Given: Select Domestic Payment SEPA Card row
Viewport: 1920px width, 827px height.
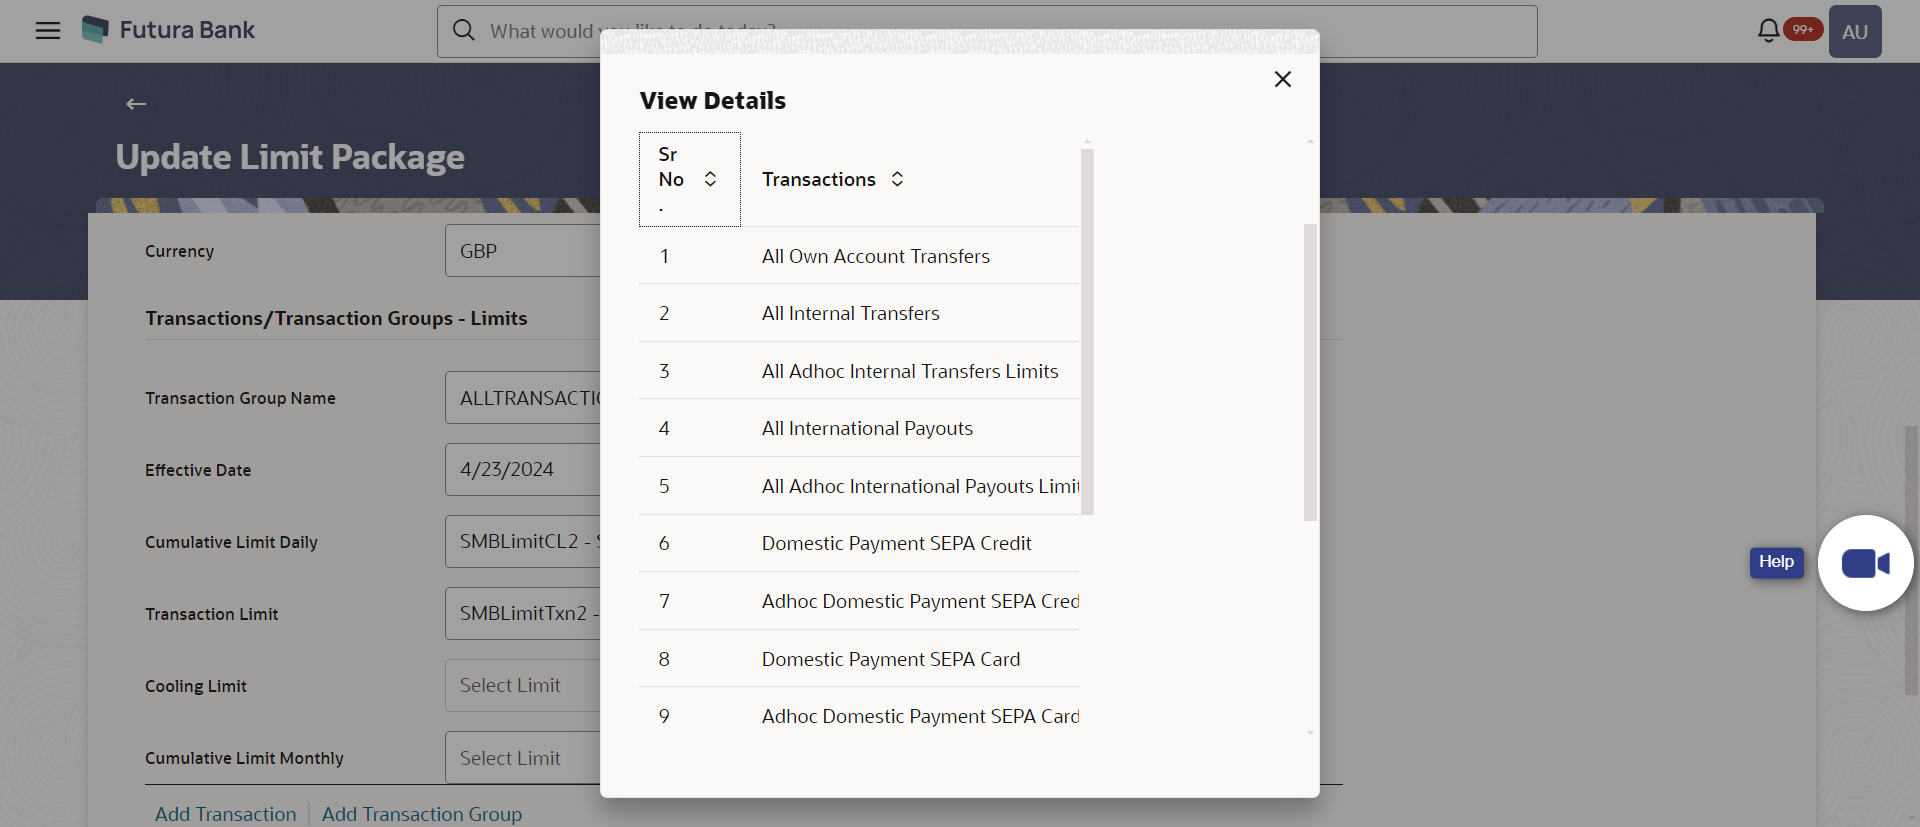Looking at the screenshot, I should tap(890, 659).
